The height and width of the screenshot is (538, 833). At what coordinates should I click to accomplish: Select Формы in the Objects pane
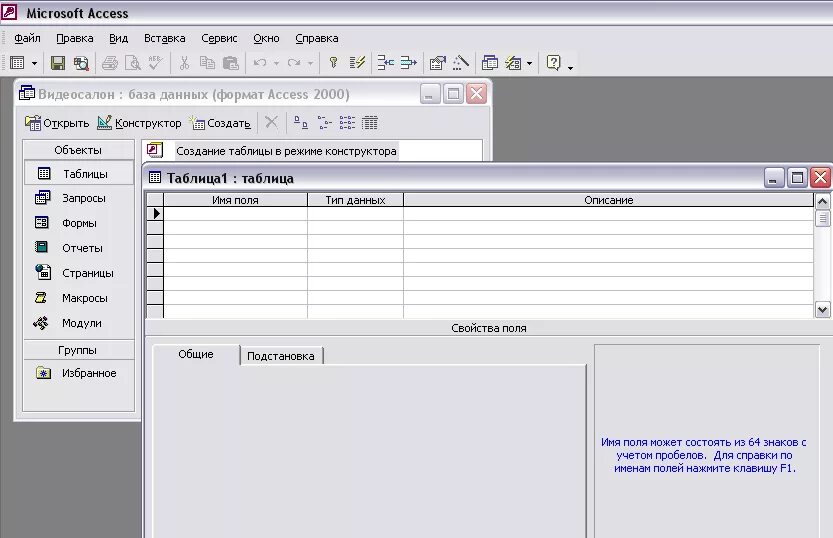click(x=79, y=223)
